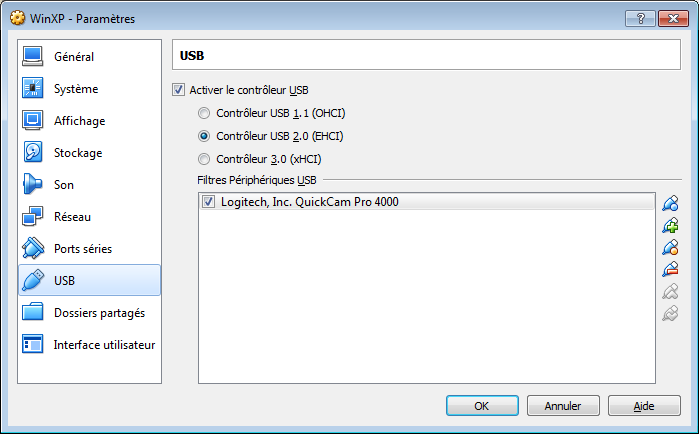This screenshot has width=699, height=434.
Task: Select the Ports séries icon
Action: coord(33,249)
